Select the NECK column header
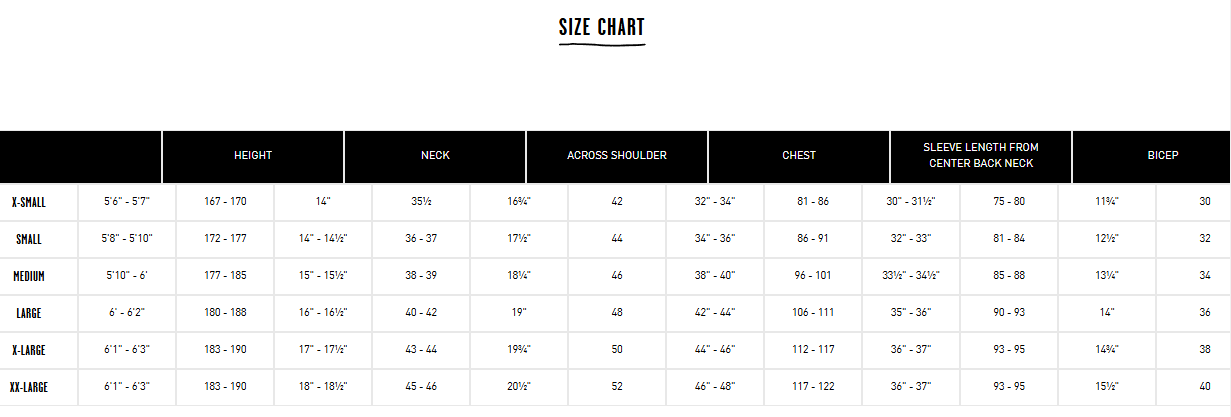Viewport: 1231px width, 417px height. pos(435,156)
